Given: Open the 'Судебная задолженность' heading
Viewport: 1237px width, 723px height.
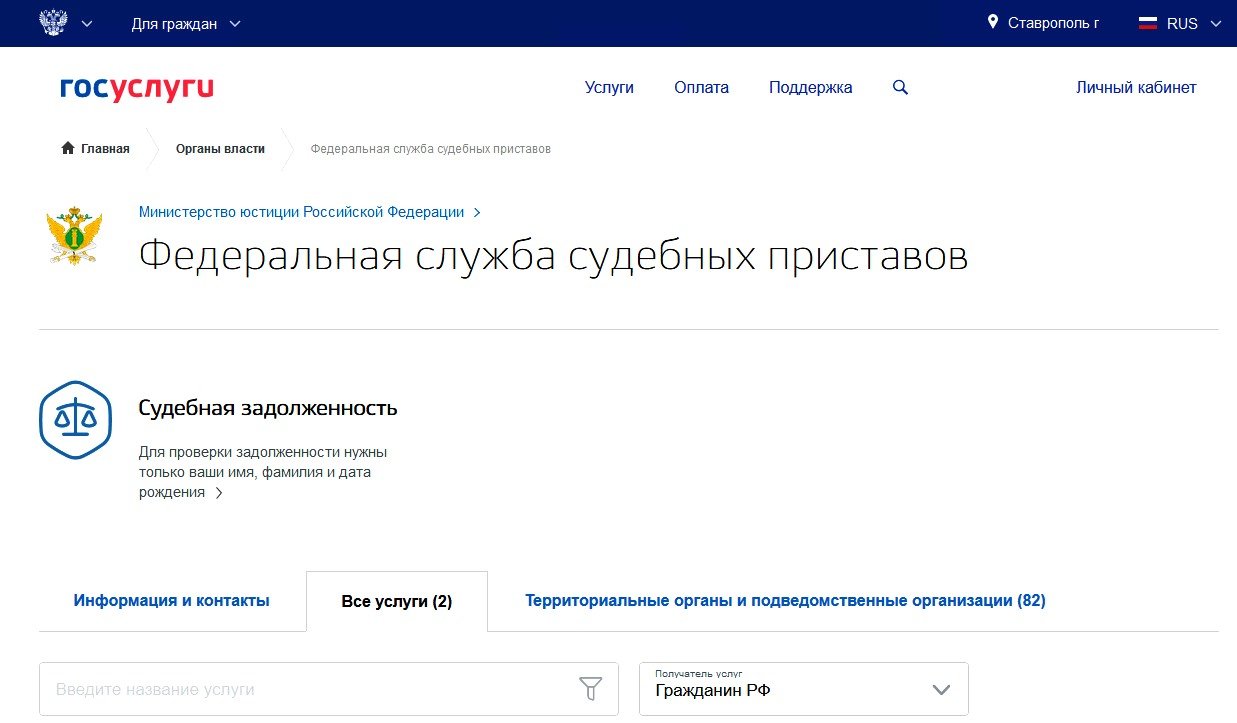Looking at the screenshot, I should coord(268,408).
